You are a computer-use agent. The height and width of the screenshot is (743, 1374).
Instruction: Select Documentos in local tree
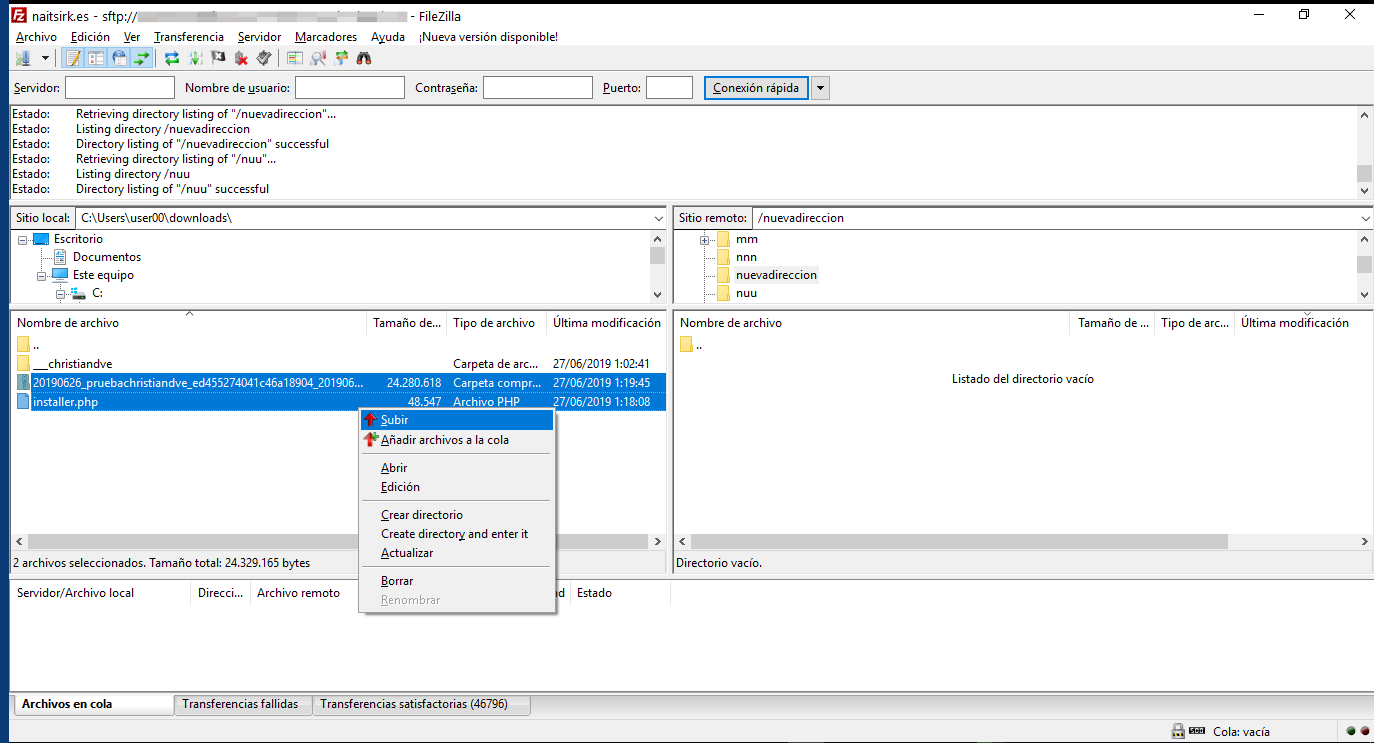pyautogui.click(x=107, y=257)
